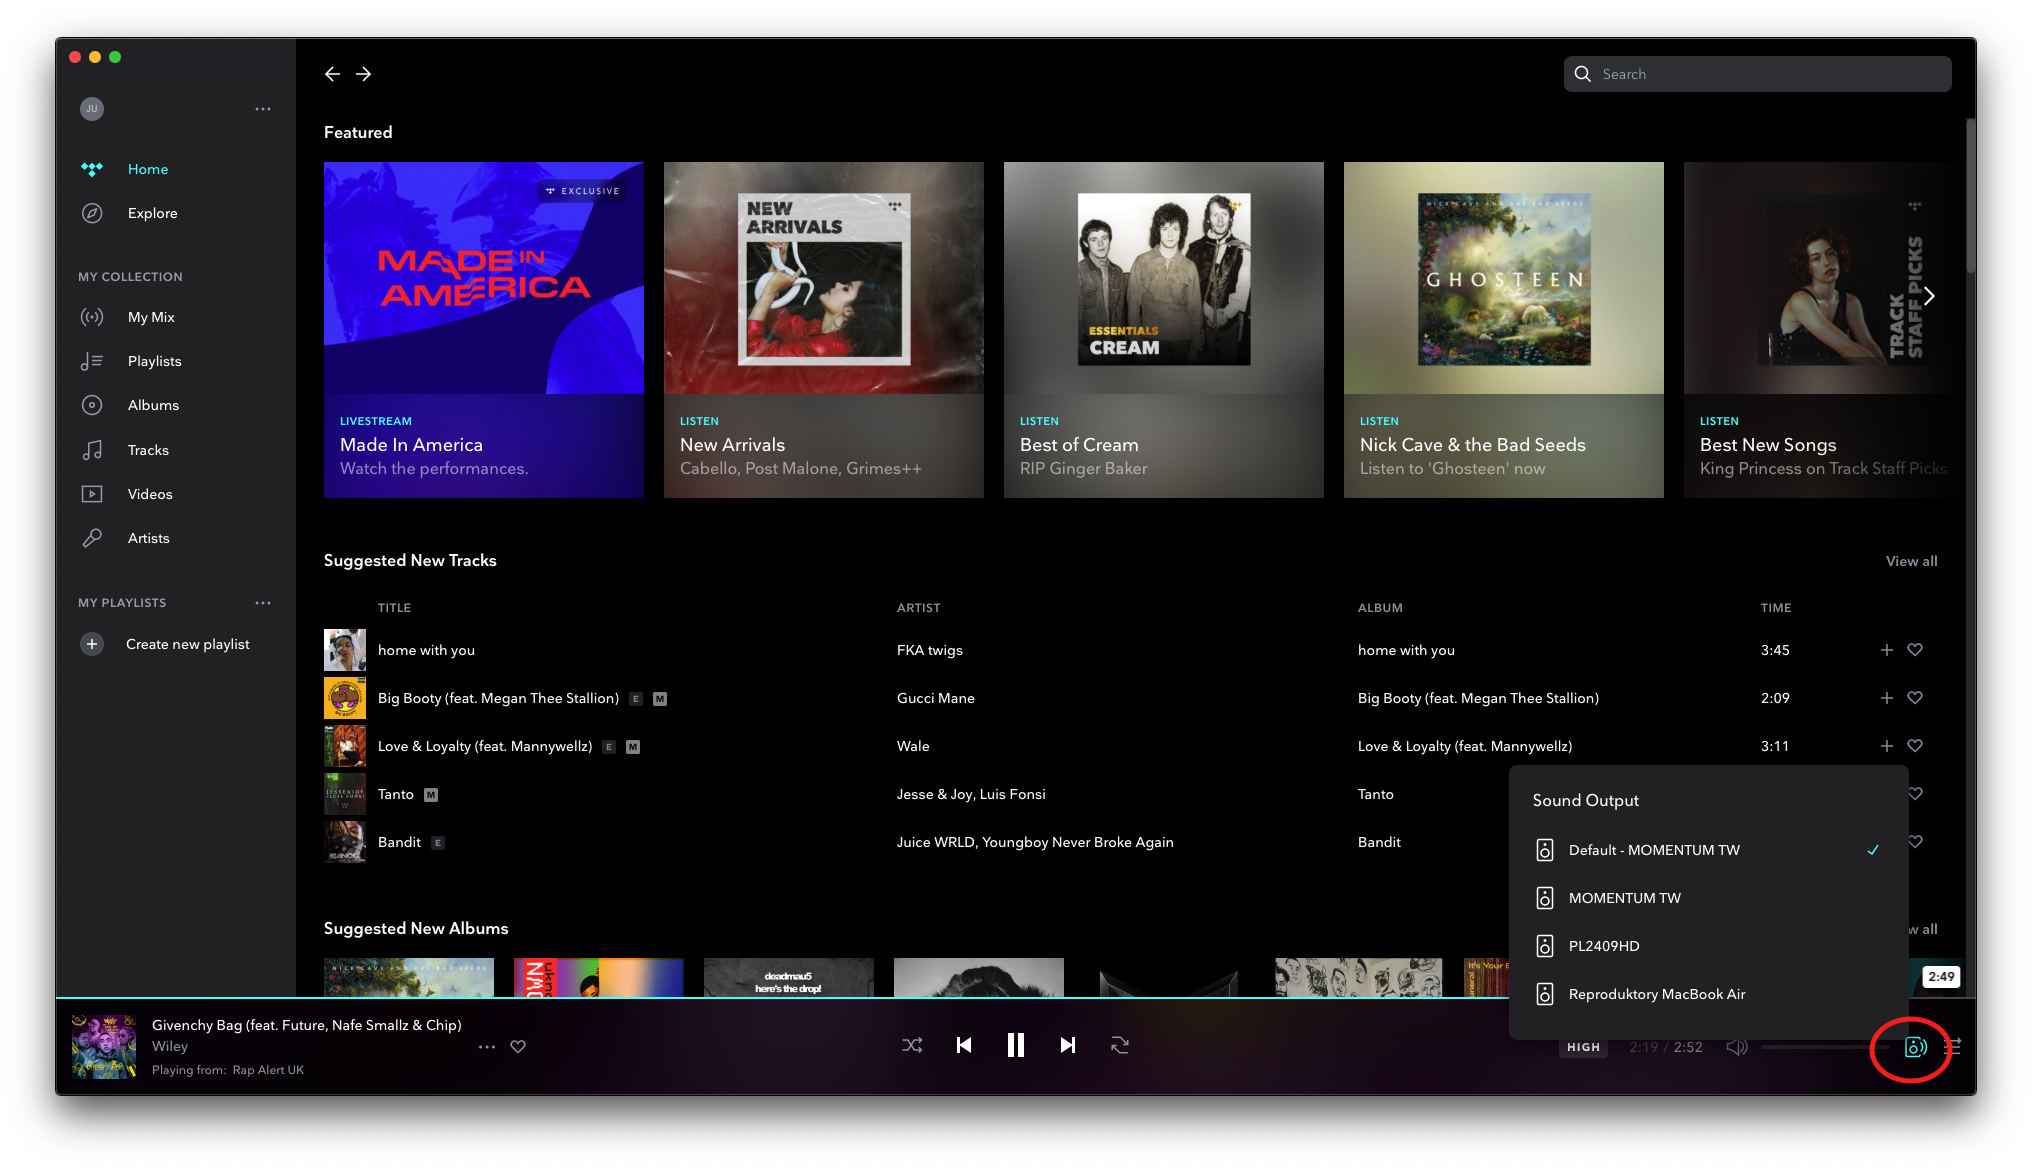Favorite the track home with you
This screenshot has width=2032, height=1169.
tap(1915, 650)
